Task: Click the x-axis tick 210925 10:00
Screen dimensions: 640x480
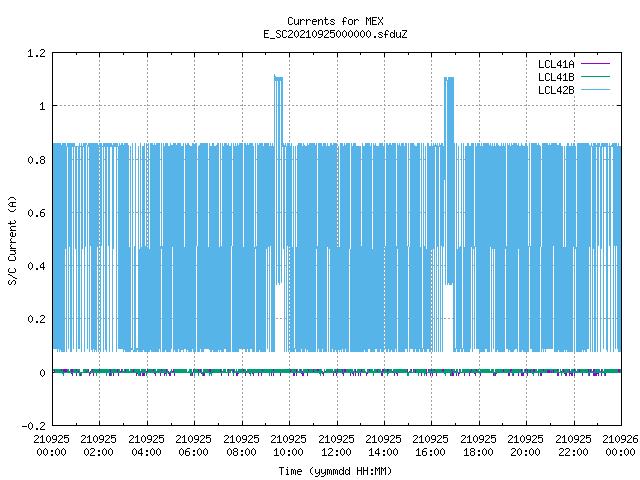Action: click(289, 445)
